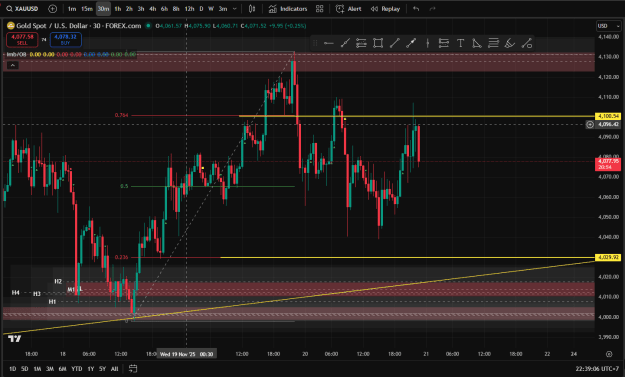Set date range to 1Y
The height and width of the screenshot is (377, 625).
90,369
